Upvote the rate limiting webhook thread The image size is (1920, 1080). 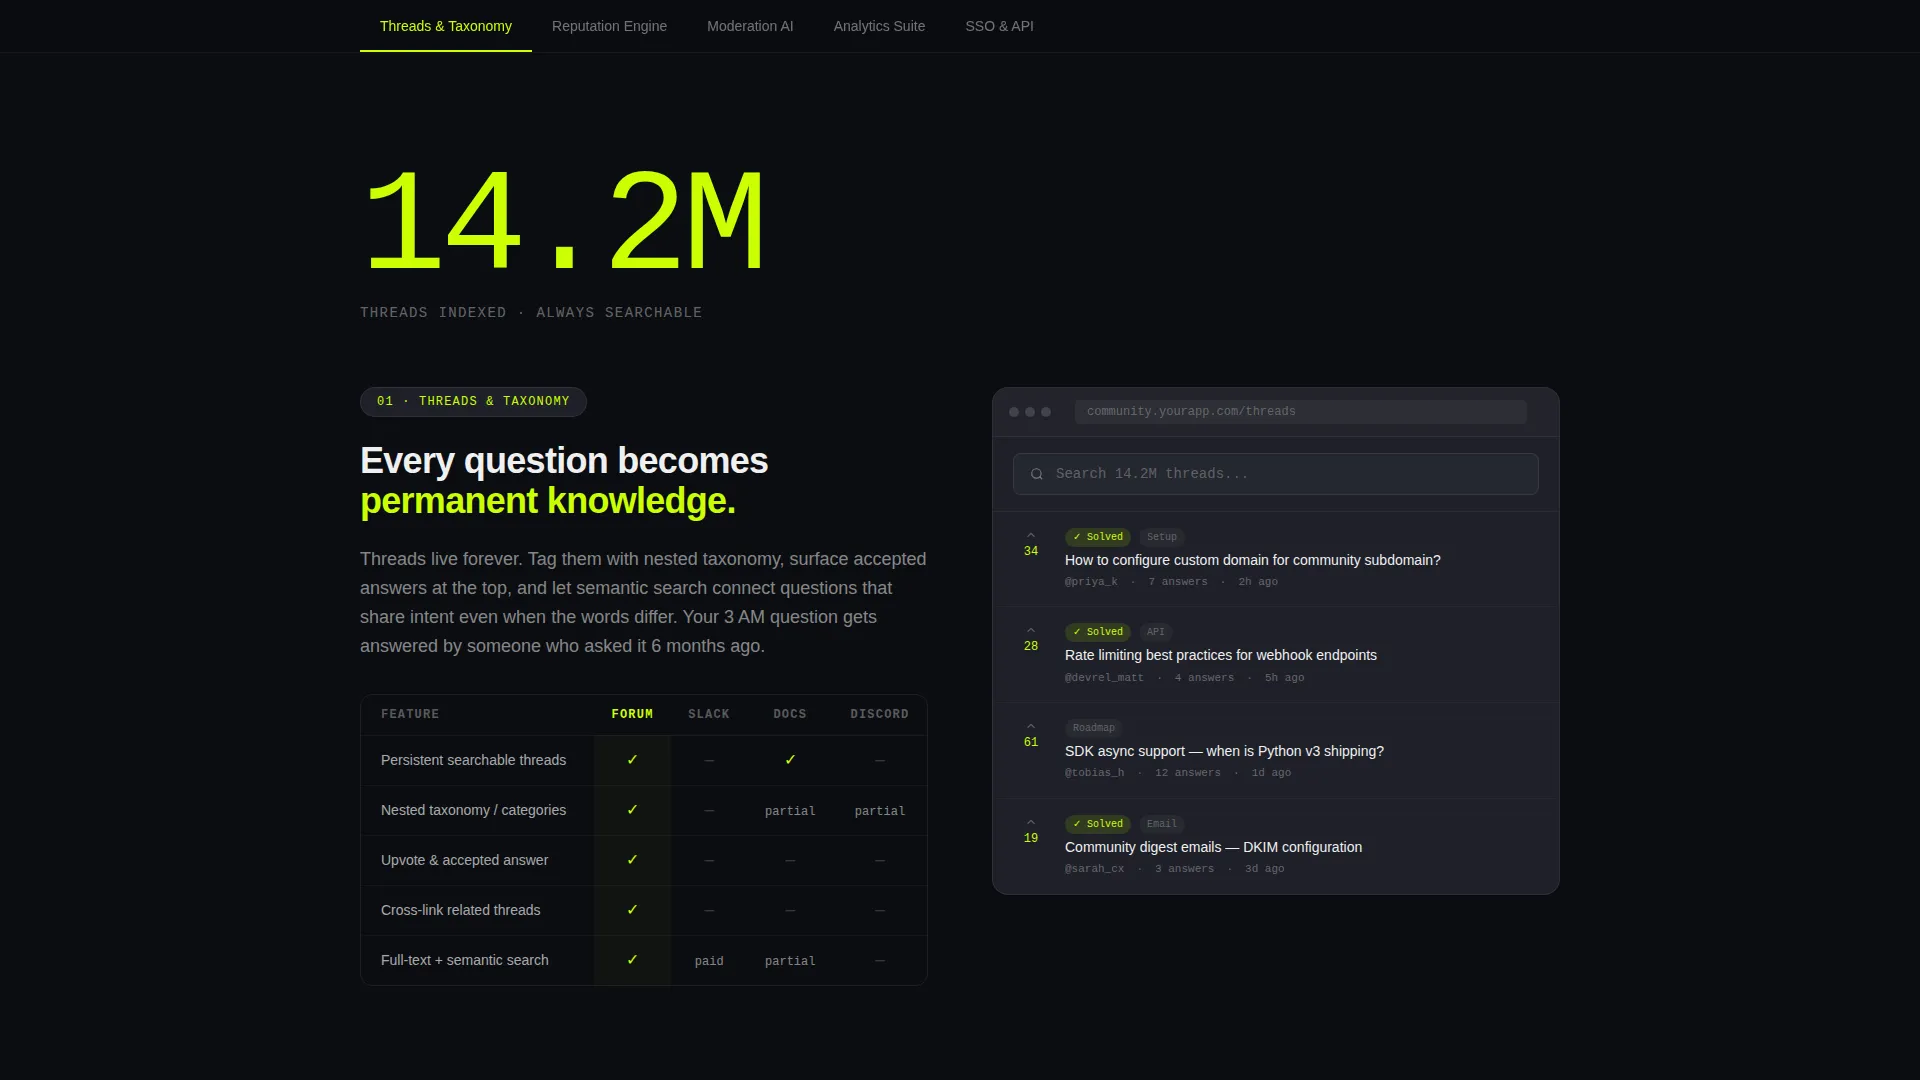click(x=1031, y=630)
